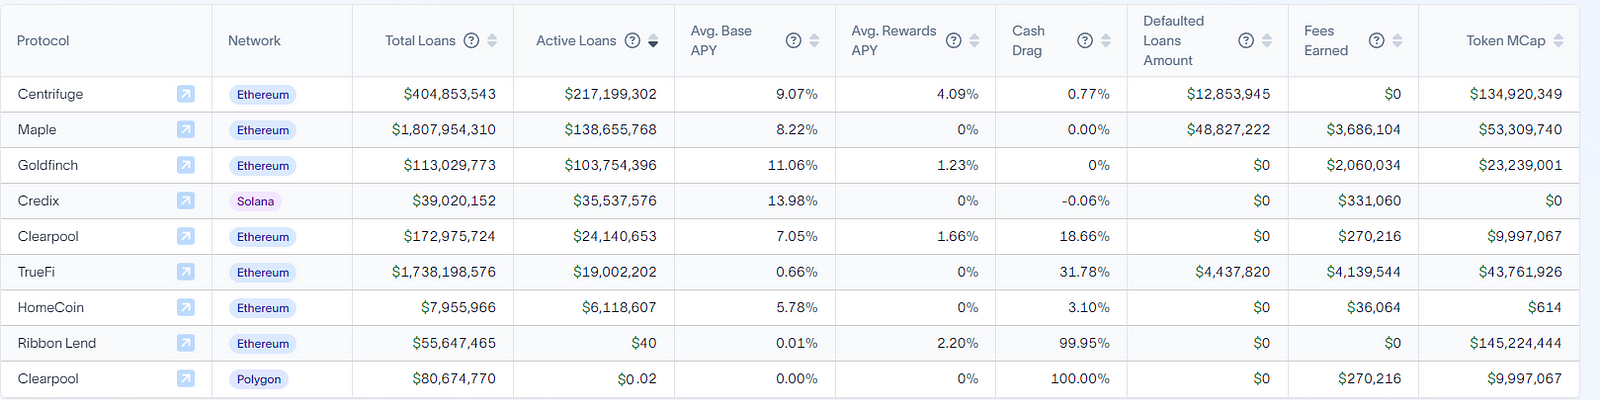Sort table by Total Loans arrows

pos(492,41)
